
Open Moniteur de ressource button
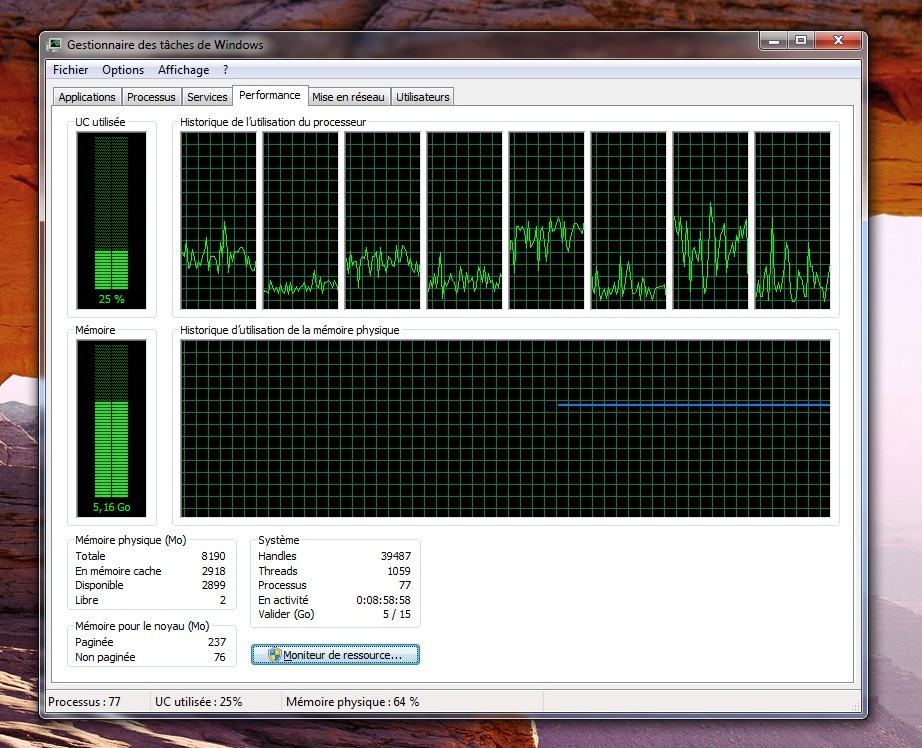tap(335, 654)
